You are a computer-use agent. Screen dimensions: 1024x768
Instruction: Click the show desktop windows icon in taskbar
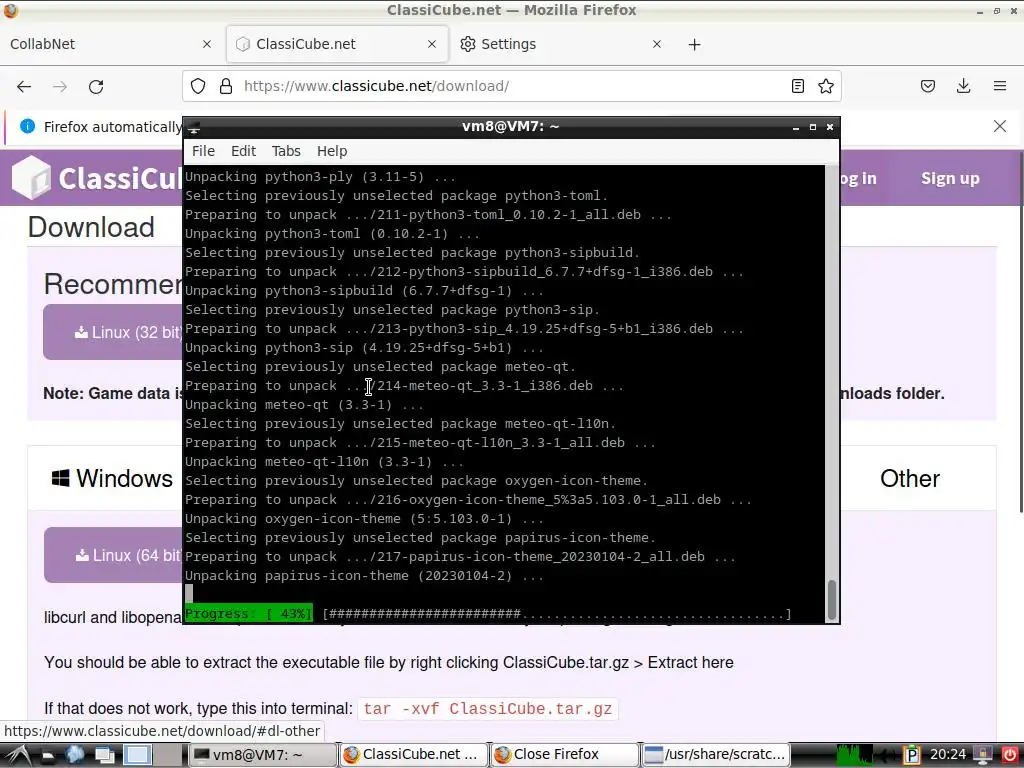click(x=104, y=755)
